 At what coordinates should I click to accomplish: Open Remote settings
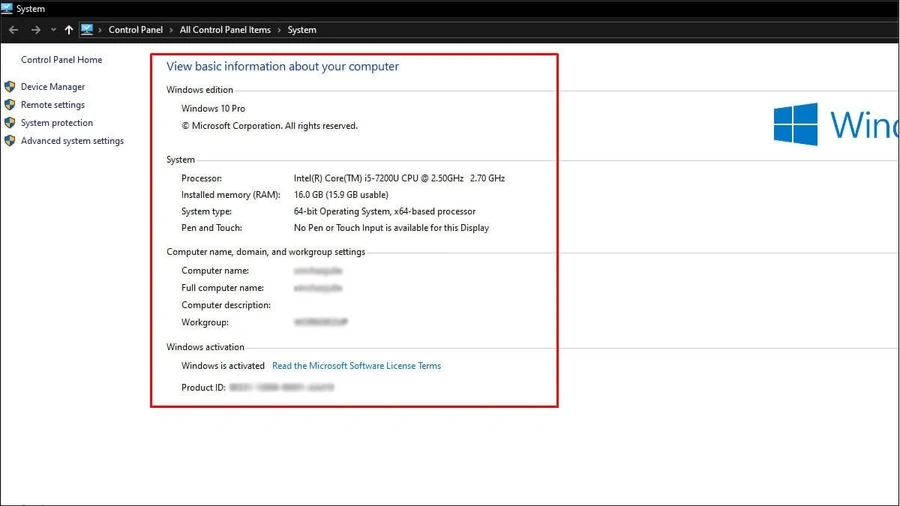(x=53, y=104)
